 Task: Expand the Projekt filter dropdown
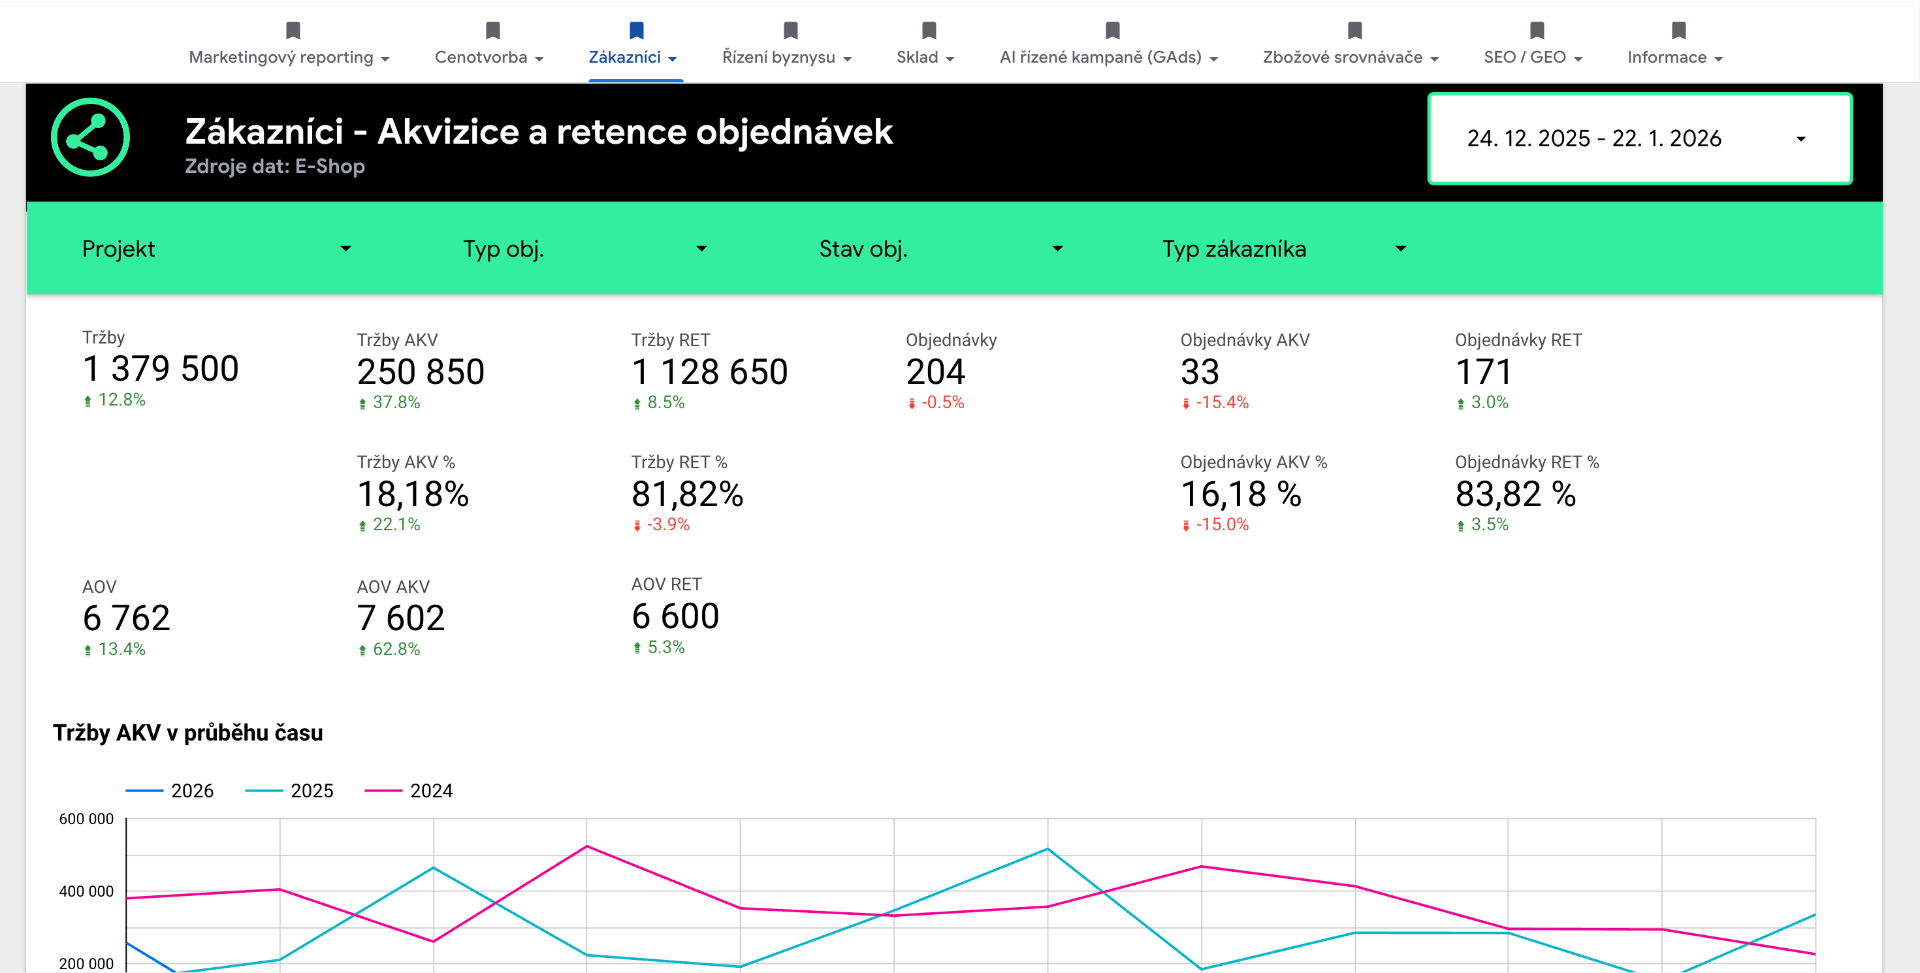click(217, 249)
